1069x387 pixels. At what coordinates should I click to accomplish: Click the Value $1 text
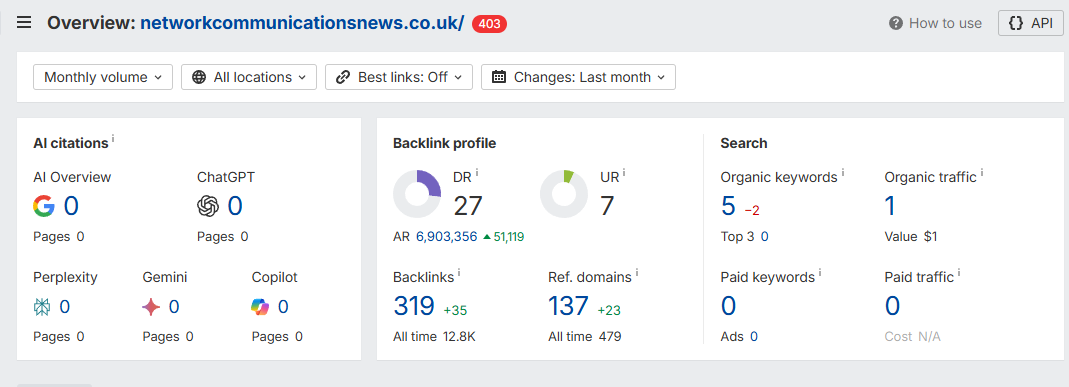[x=911, y=237]
